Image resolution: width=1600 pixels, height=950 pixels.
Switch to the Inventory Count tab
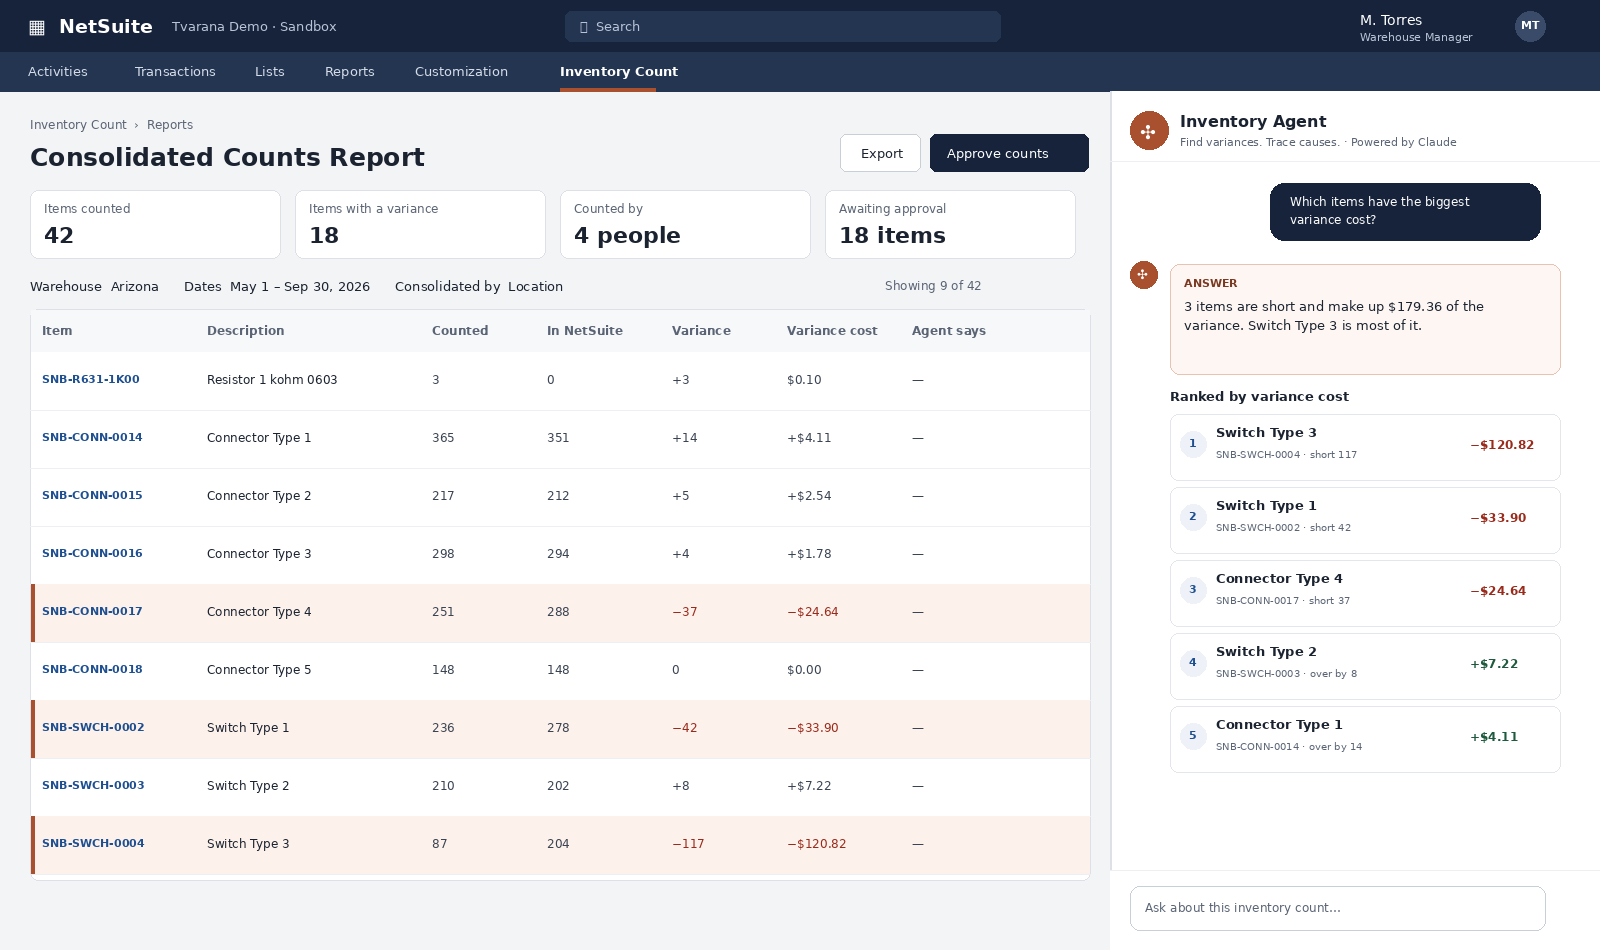click(x=619, y=72)
